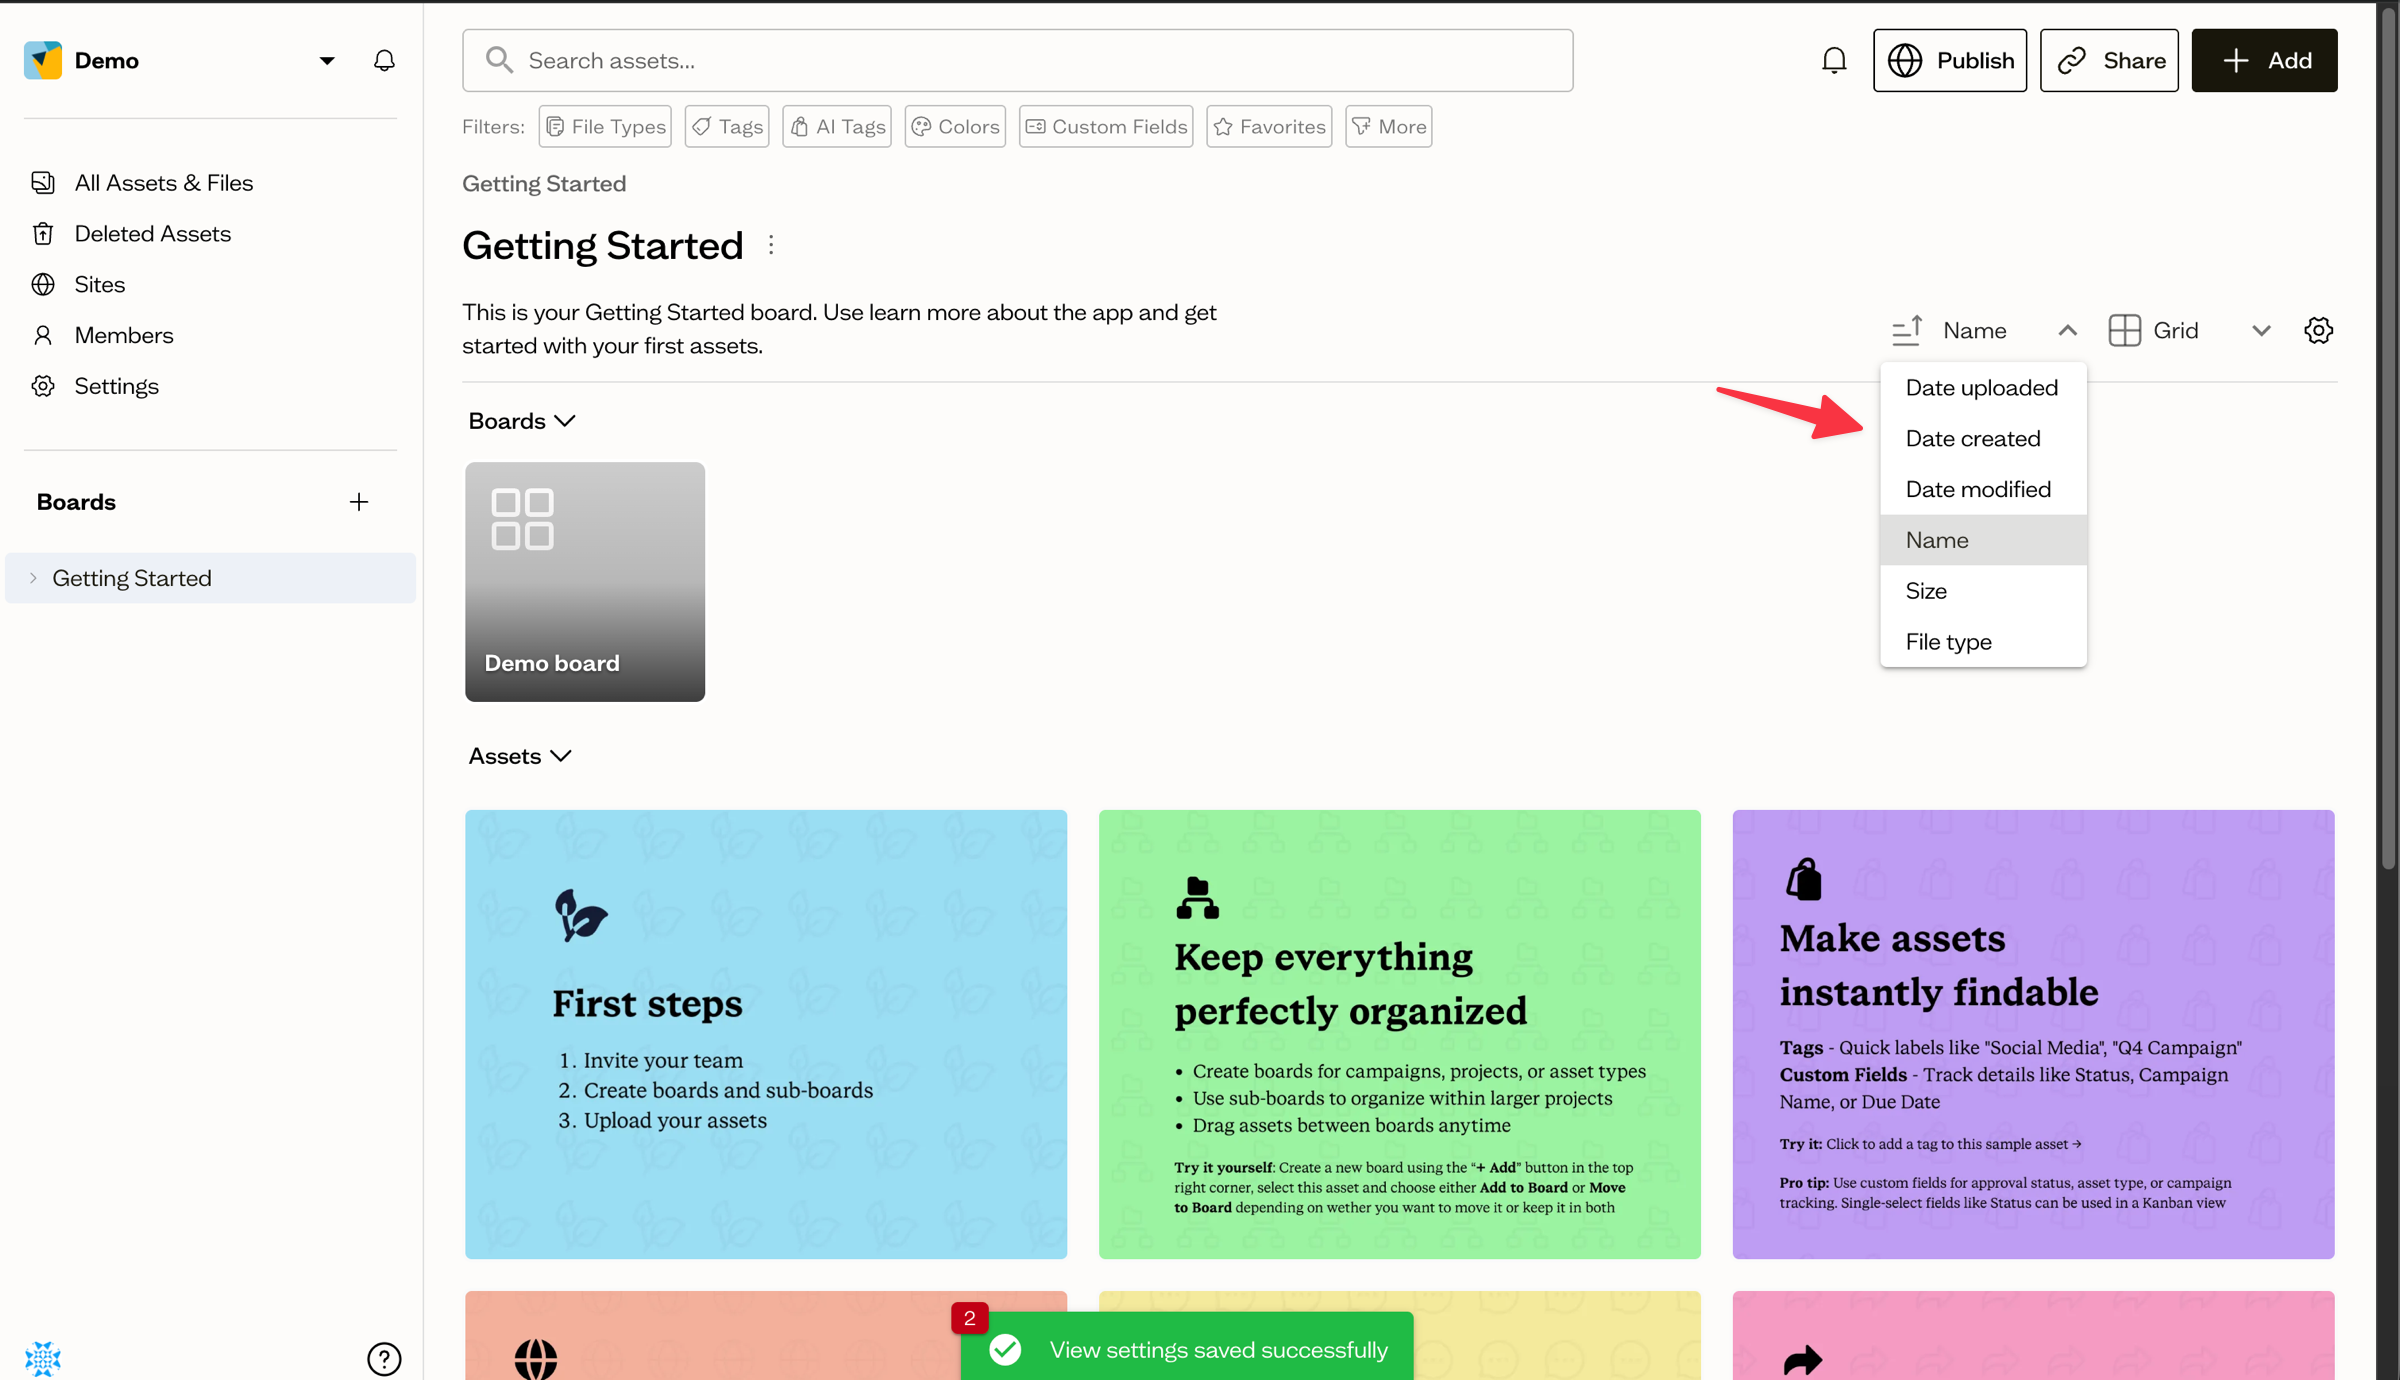
Task: Open the AI Tags filter
Action: tap(837, 127)
